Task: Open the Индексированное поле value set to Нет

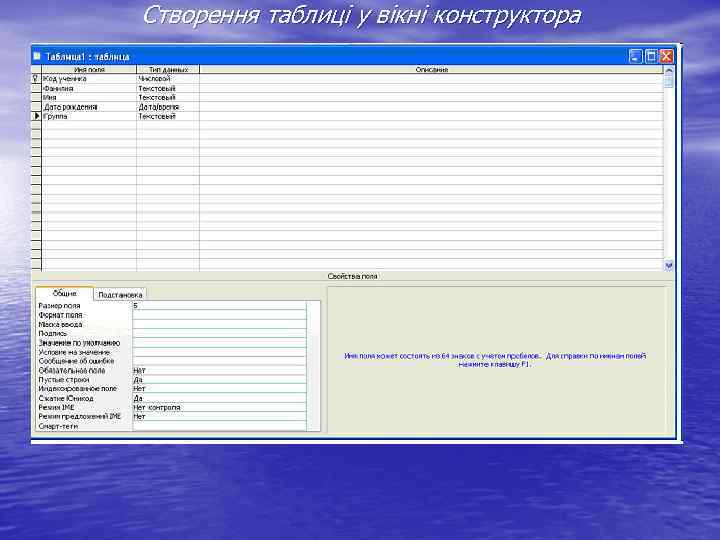Action: [x=219, y=388]
